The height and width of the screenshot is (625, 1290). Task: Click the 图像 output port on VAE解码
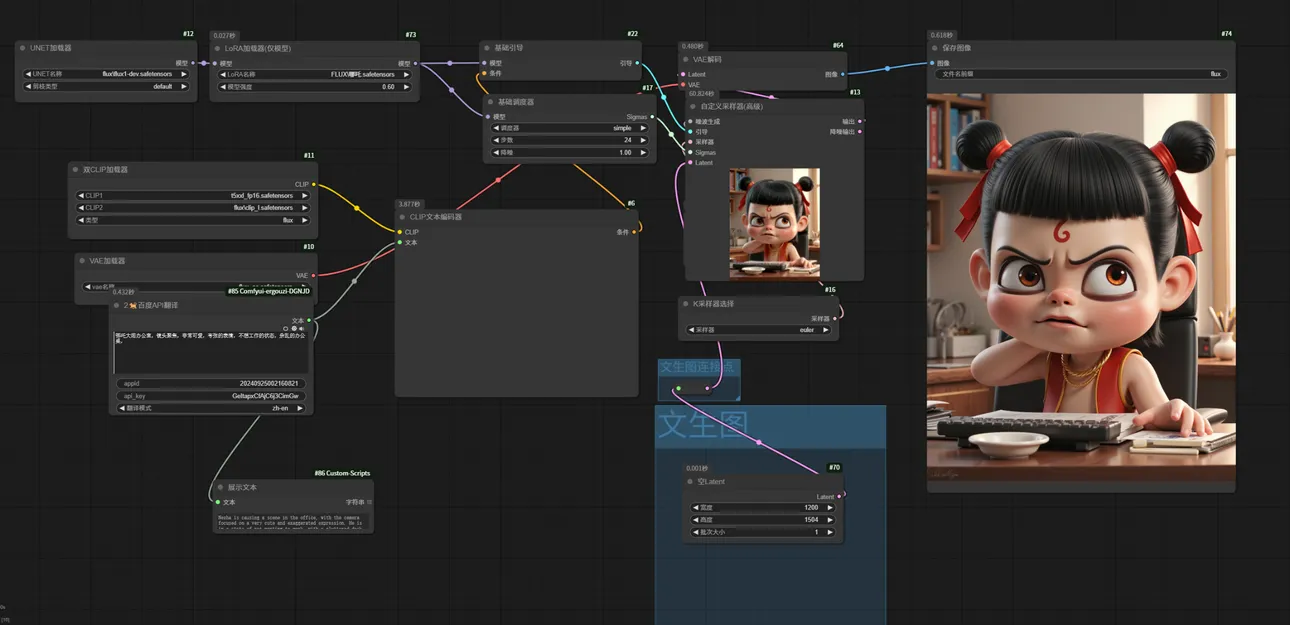(x=843, y=74)
